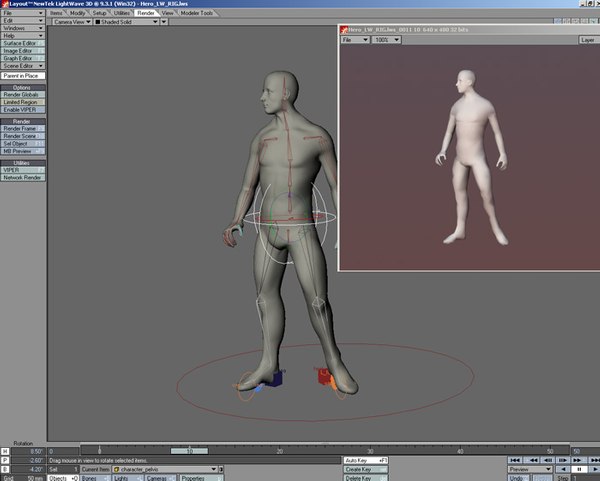Viewport: 600px width, 481px height.
Task: Select the Render tab
Action: point(146,13)
